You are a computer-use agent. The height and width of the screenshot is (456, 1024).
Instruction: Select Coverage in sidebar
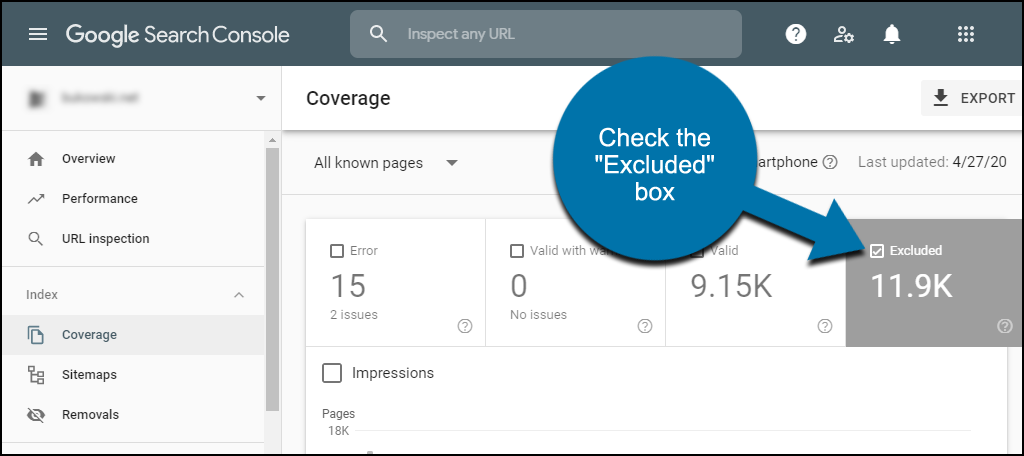pos(133,334)
